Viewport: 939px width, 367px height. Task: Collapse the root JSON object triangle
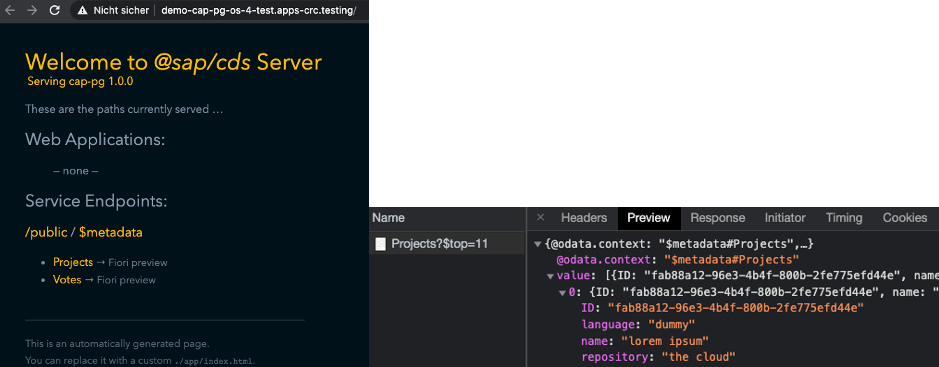click(x=538, y=244)
